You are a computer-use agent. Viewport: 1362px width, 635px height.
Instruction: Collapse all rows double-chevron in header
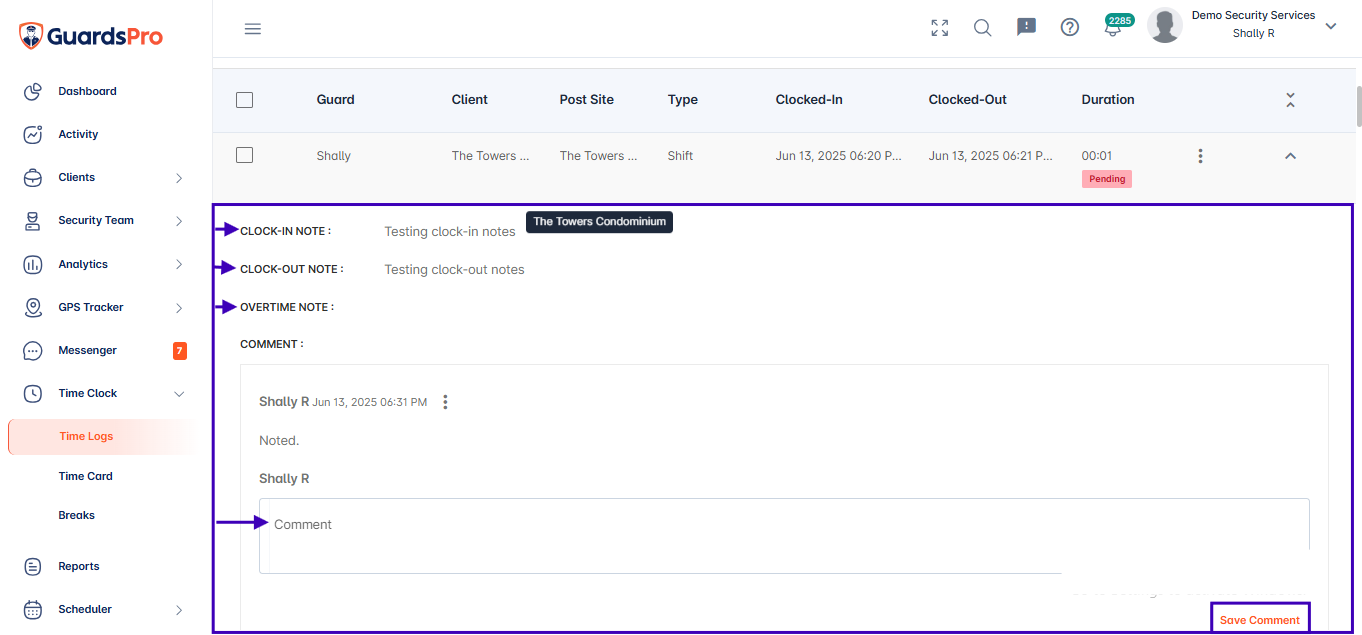tap(1290, 100)
